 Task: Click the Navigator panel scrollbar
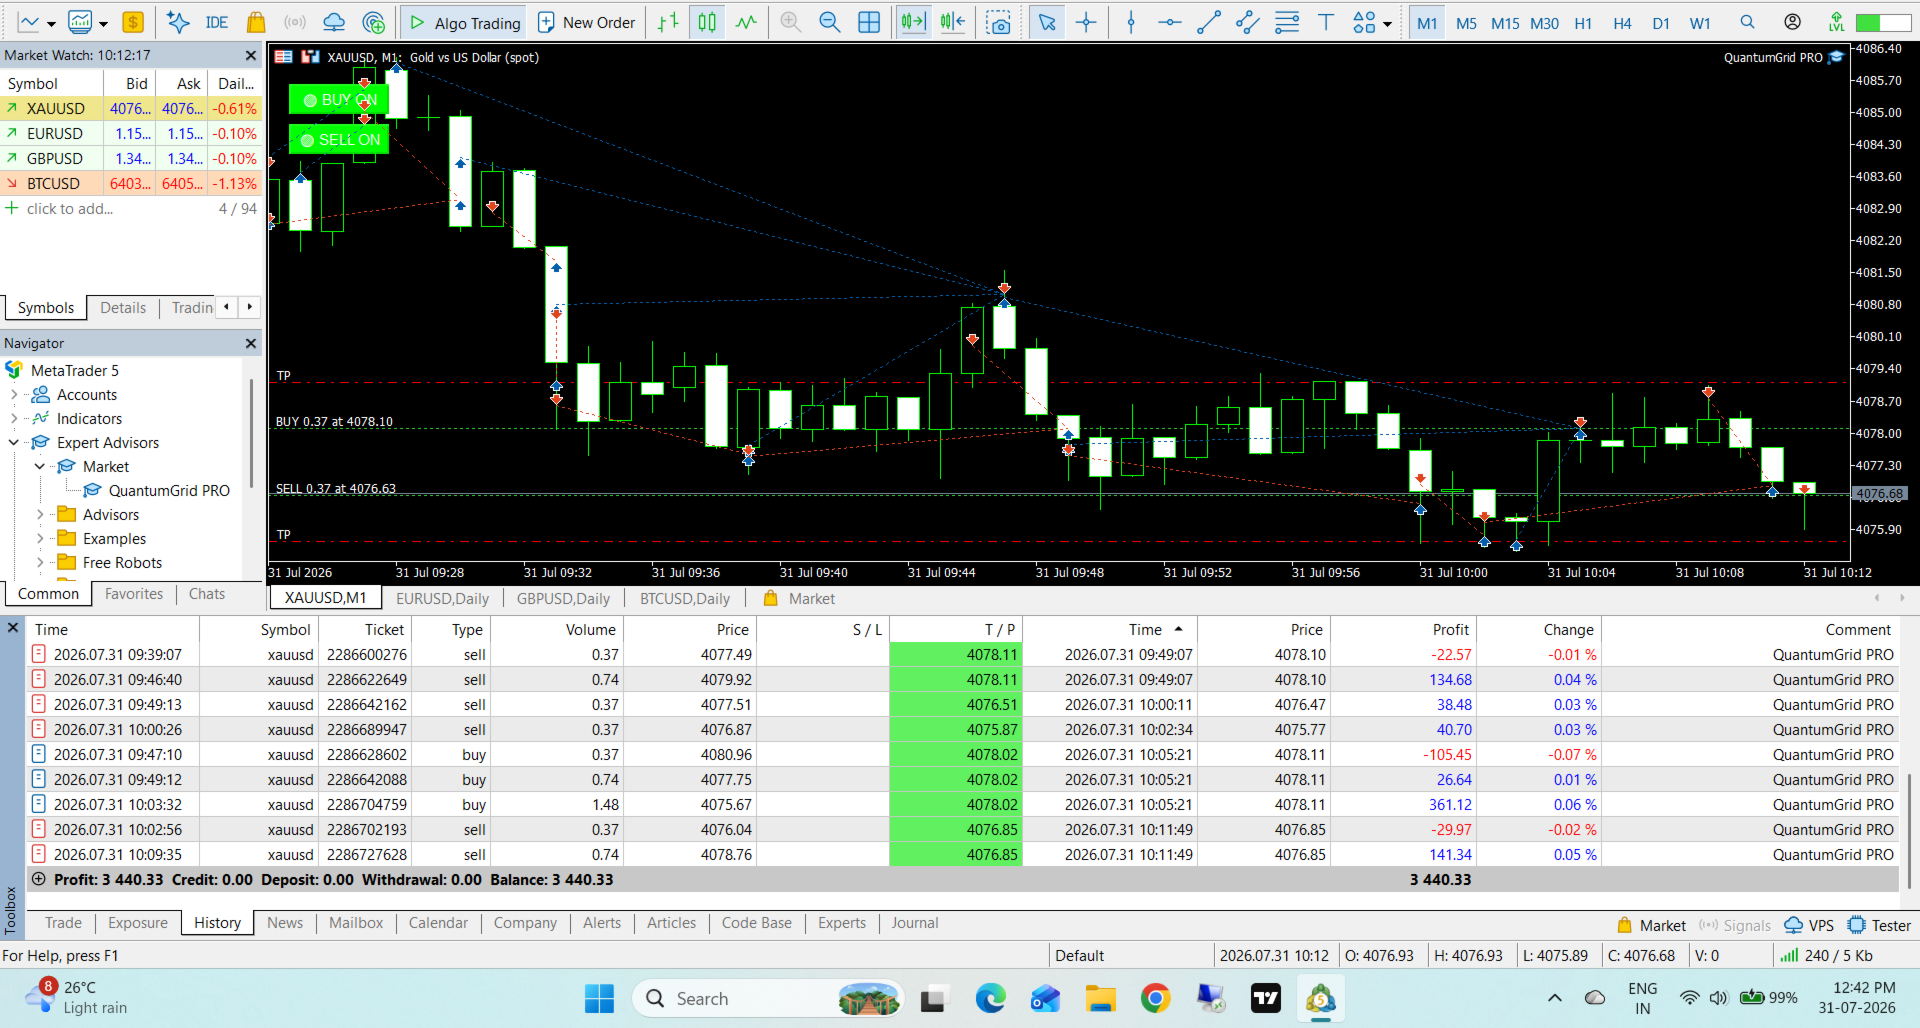point(251,435)
